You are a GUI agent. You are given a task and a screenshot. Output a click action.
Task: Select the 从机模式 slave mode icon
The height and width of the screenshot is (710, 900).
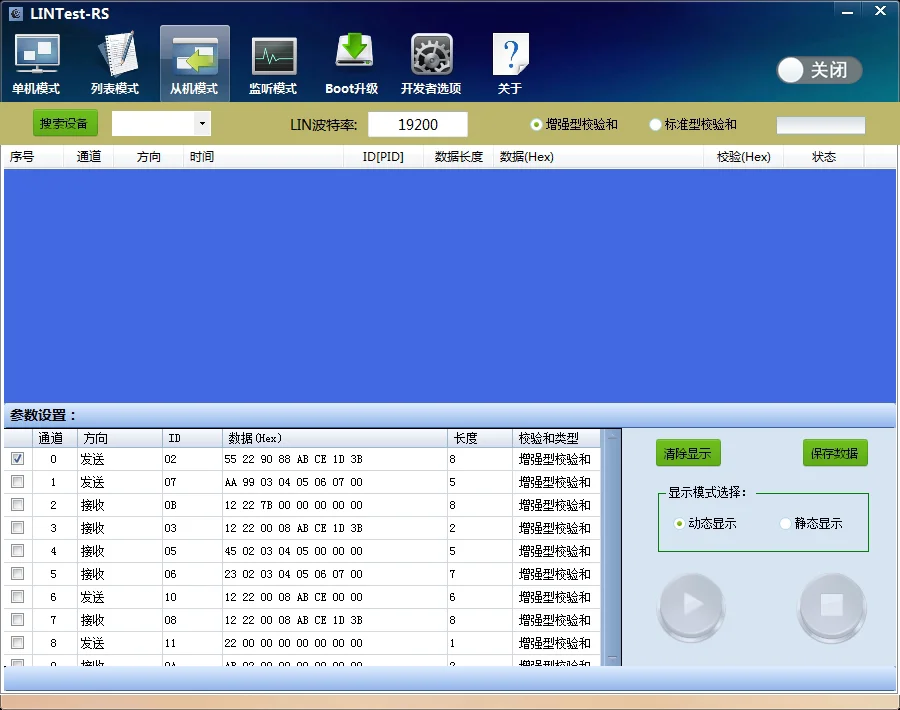pos(194,62)
